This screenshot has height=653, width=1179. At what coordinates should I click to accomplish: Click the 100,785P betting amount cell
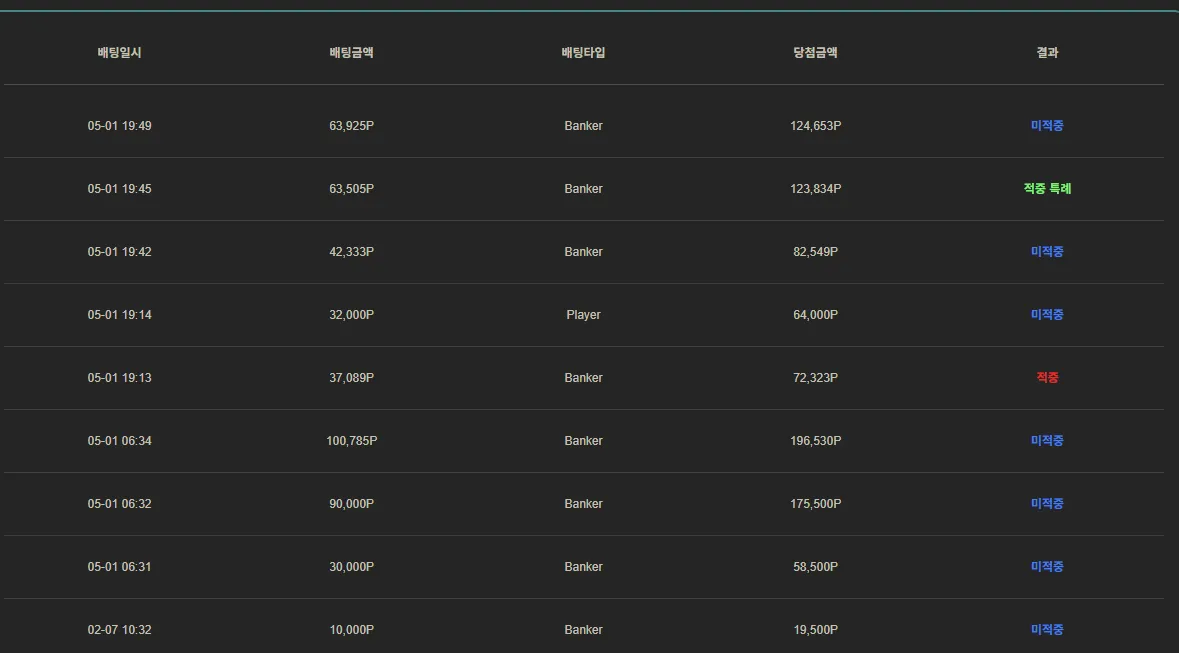coord(351,441)
